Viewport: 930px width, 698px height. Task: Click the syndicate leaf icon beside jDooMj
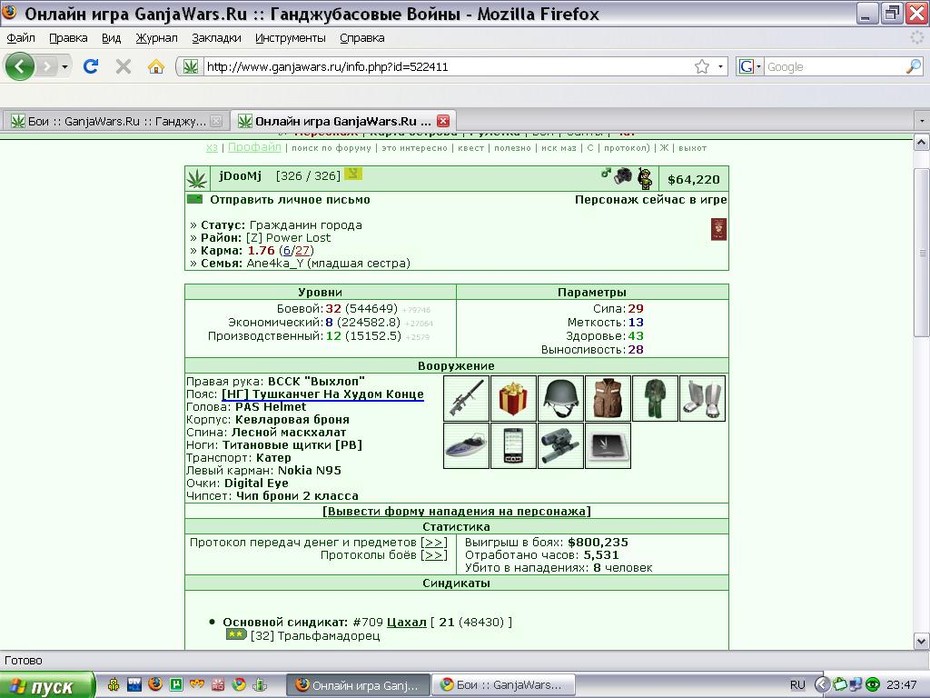tap(198, 178)
